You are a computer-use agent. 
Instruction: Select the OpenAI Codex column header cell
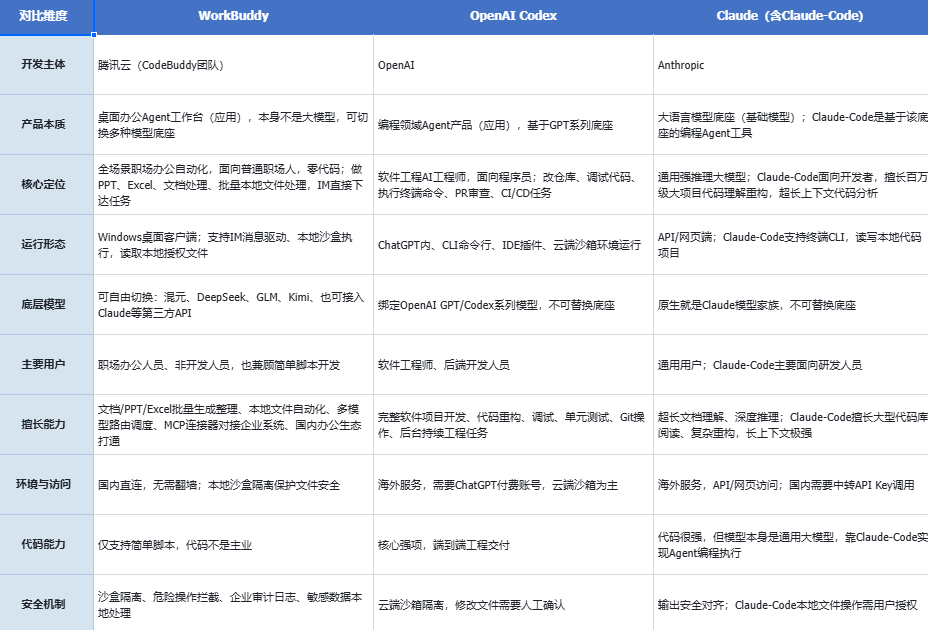(x=513, y=17)
